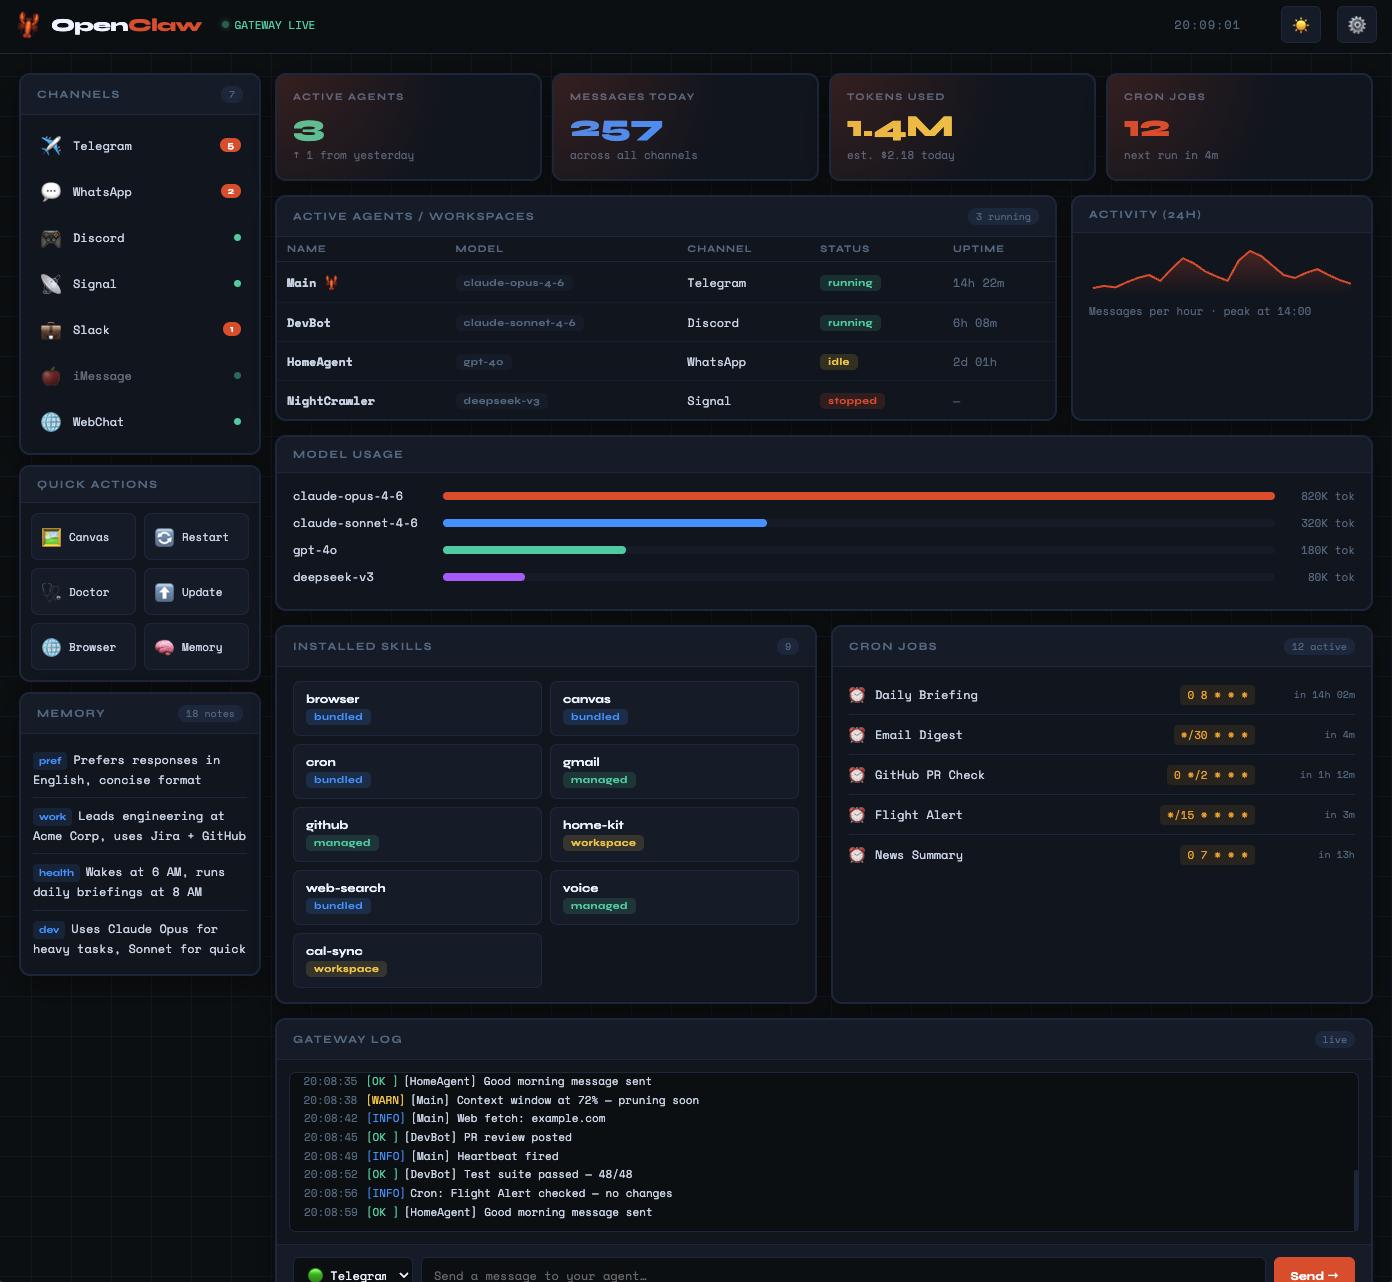The width and height of the screenshot is (1392, 1282).
Task: Run the Doctor quick action
Action: 83,592
